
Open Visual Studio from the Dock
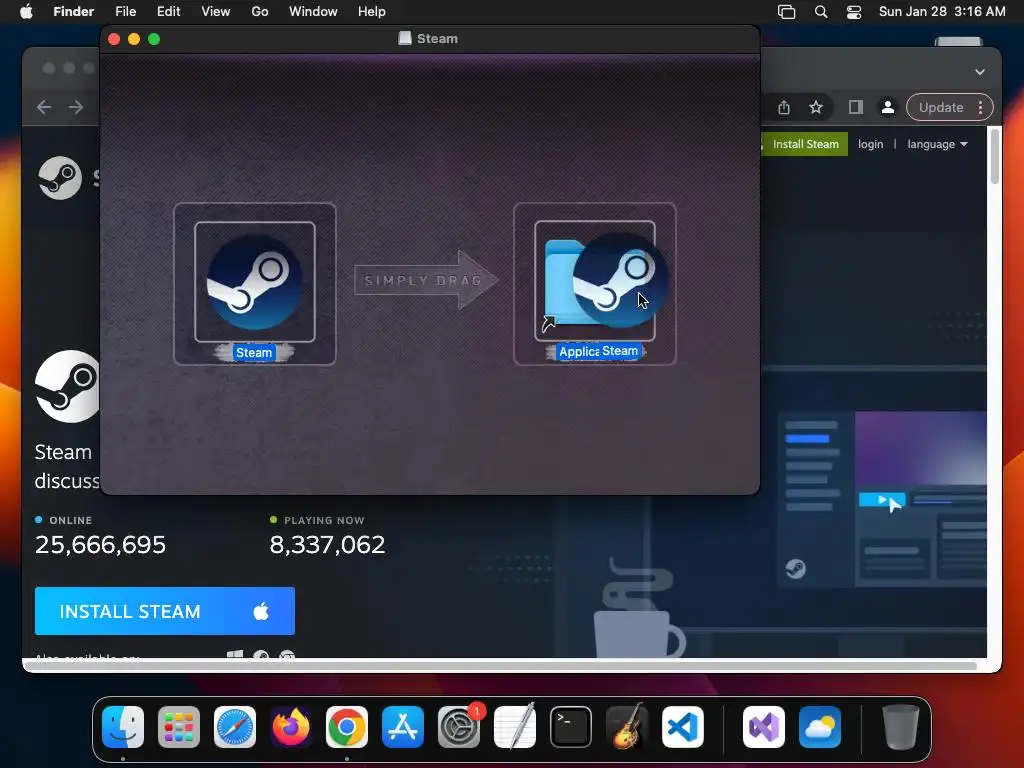coord(763,727)
